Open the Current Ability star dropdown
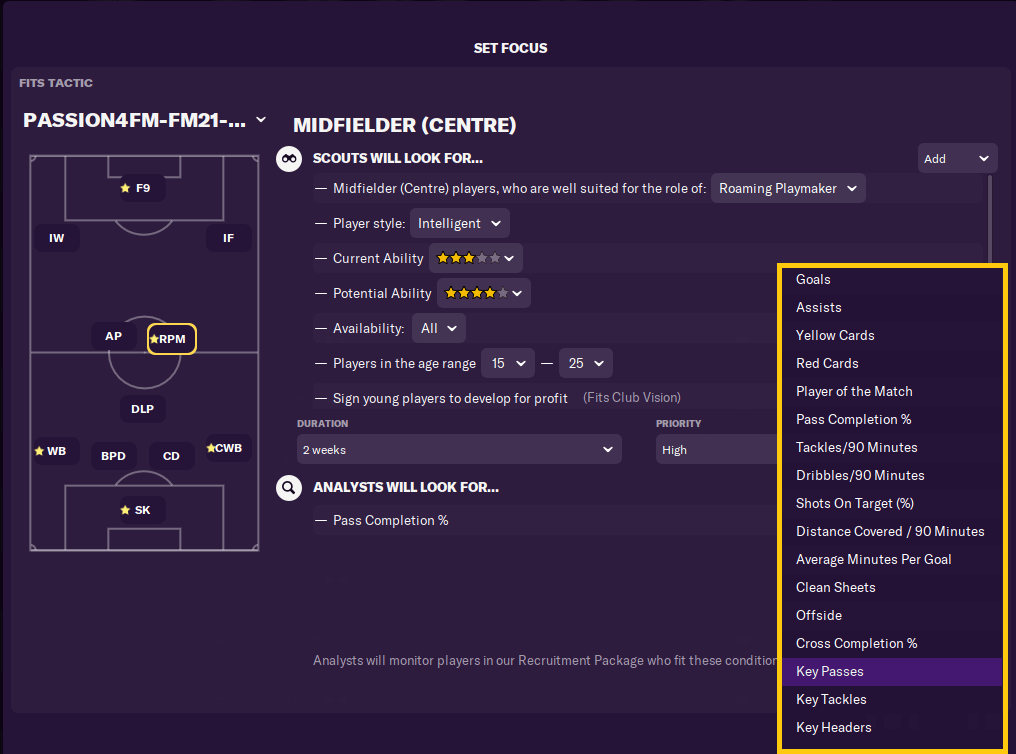The height and width of the screenshot is (754, 1016). (476, 258)
